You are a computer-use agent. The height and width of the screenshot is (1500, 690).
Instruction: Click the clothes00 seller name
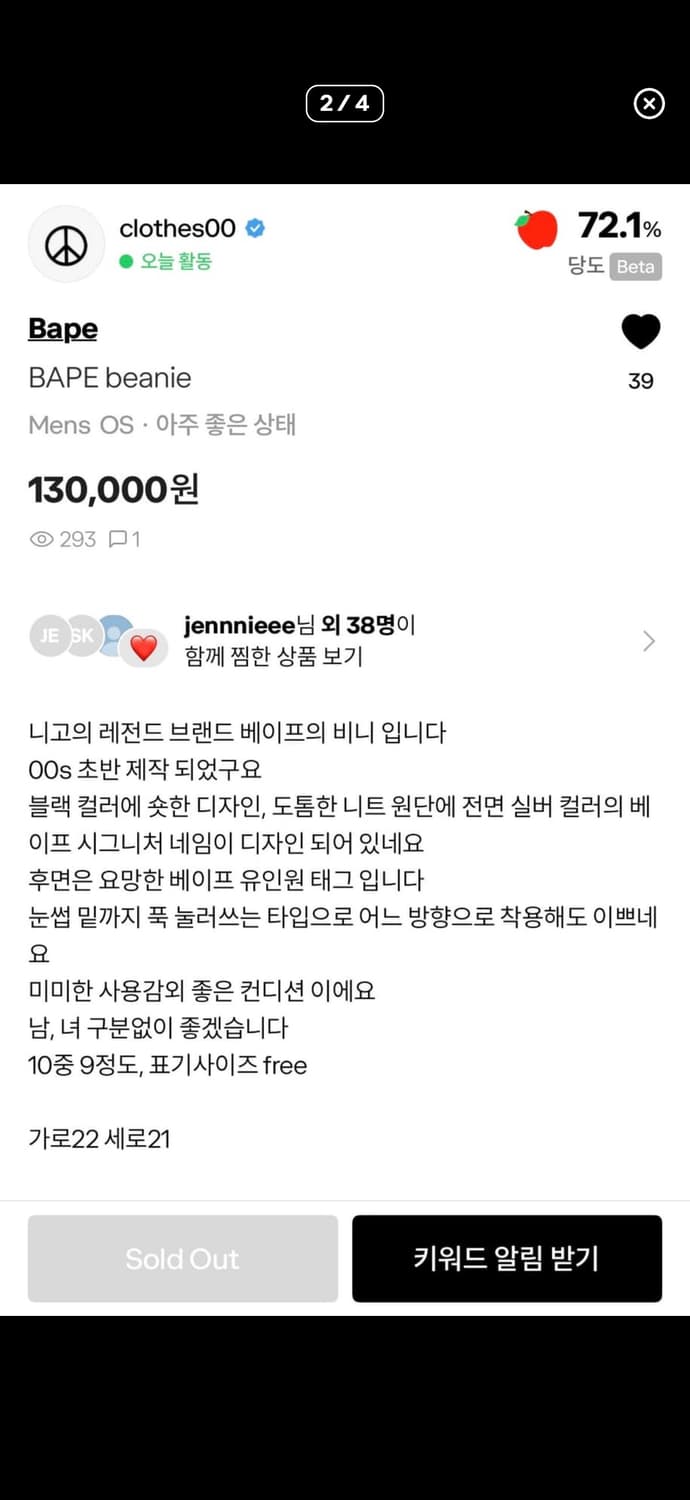tap(177, 228)
